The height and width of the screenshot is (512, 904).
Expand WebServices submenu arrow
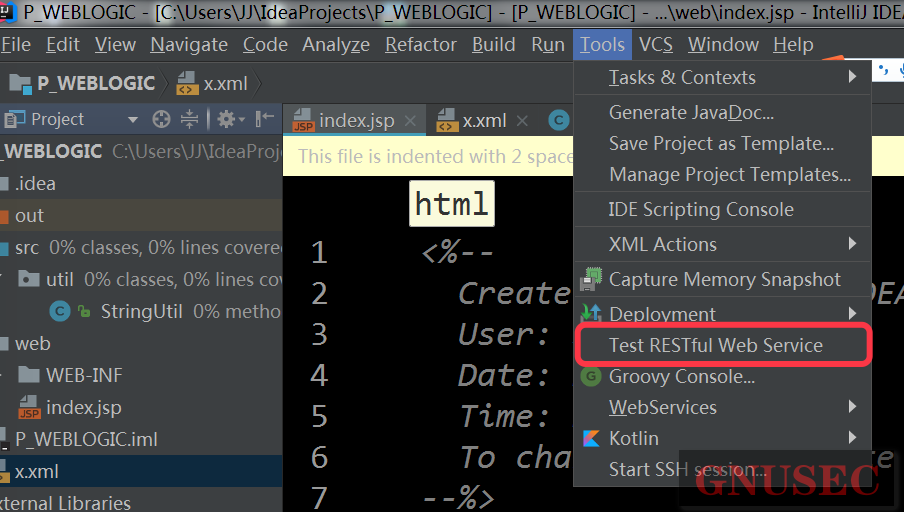pos(853,406)
